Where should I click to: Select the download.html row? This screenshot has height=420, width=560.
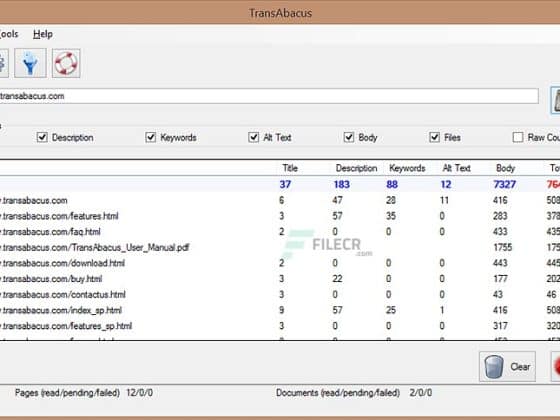279,263
